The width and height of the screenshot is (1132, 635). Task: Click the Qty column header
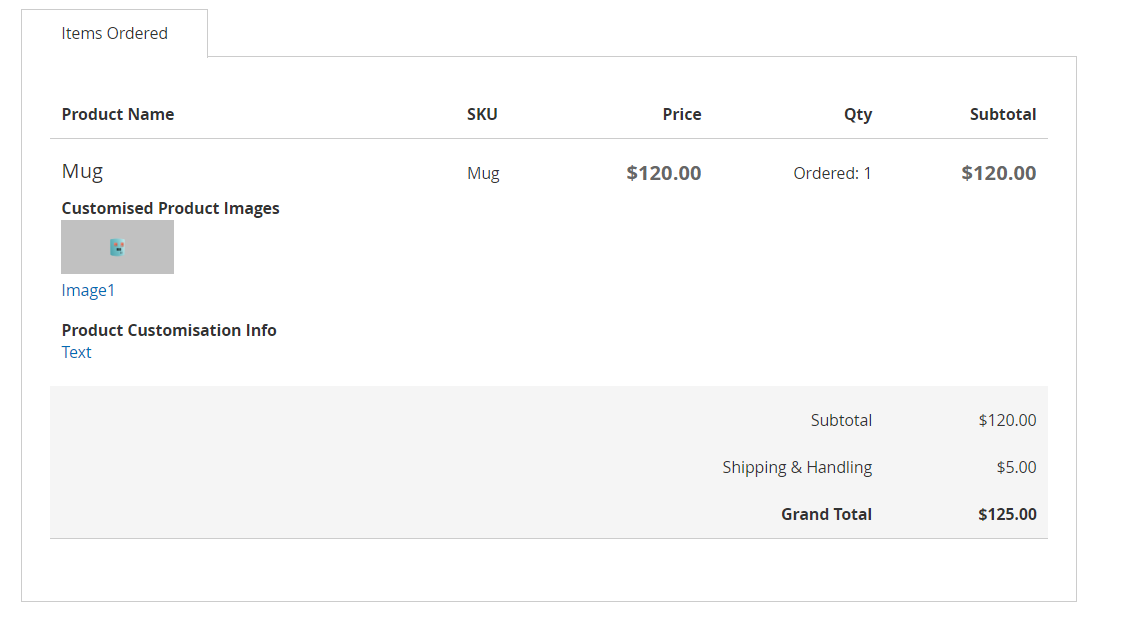[x=857, y=114]
